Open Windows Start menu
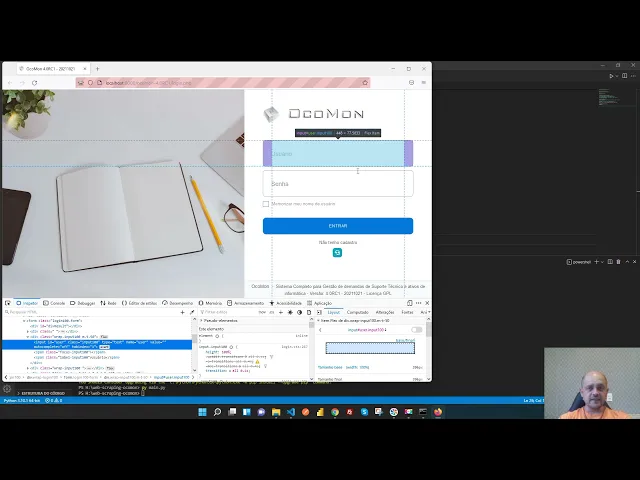 coord(202,412)
